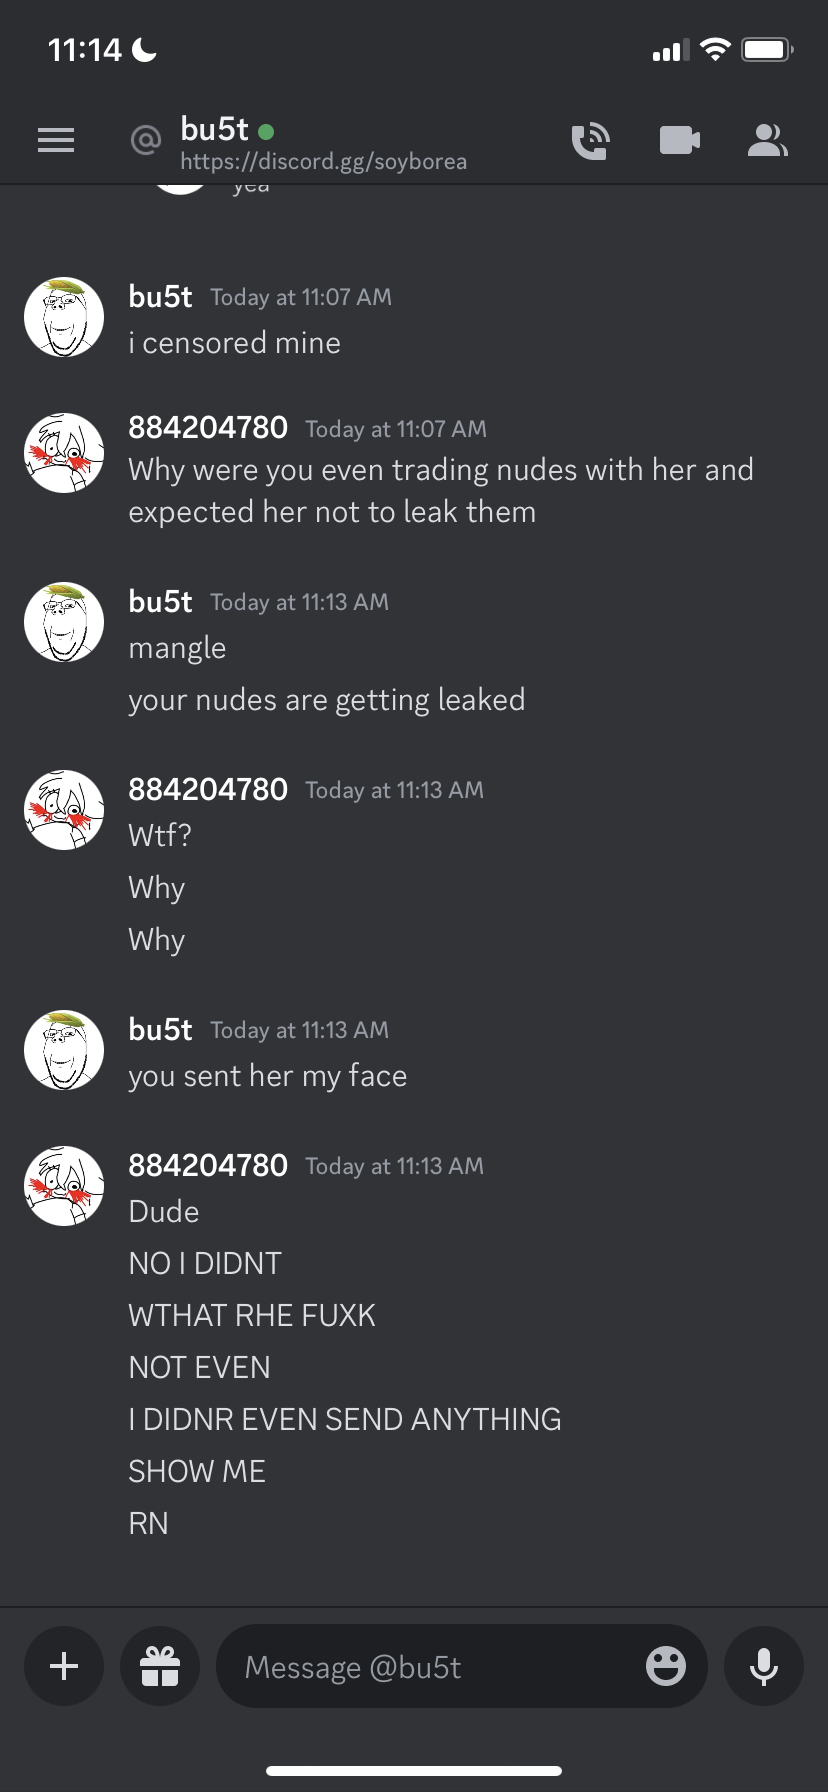This screenshot has width=828, height=1792.
Task: Select the 'you sent her my face' message
Action: (268, 1076)
